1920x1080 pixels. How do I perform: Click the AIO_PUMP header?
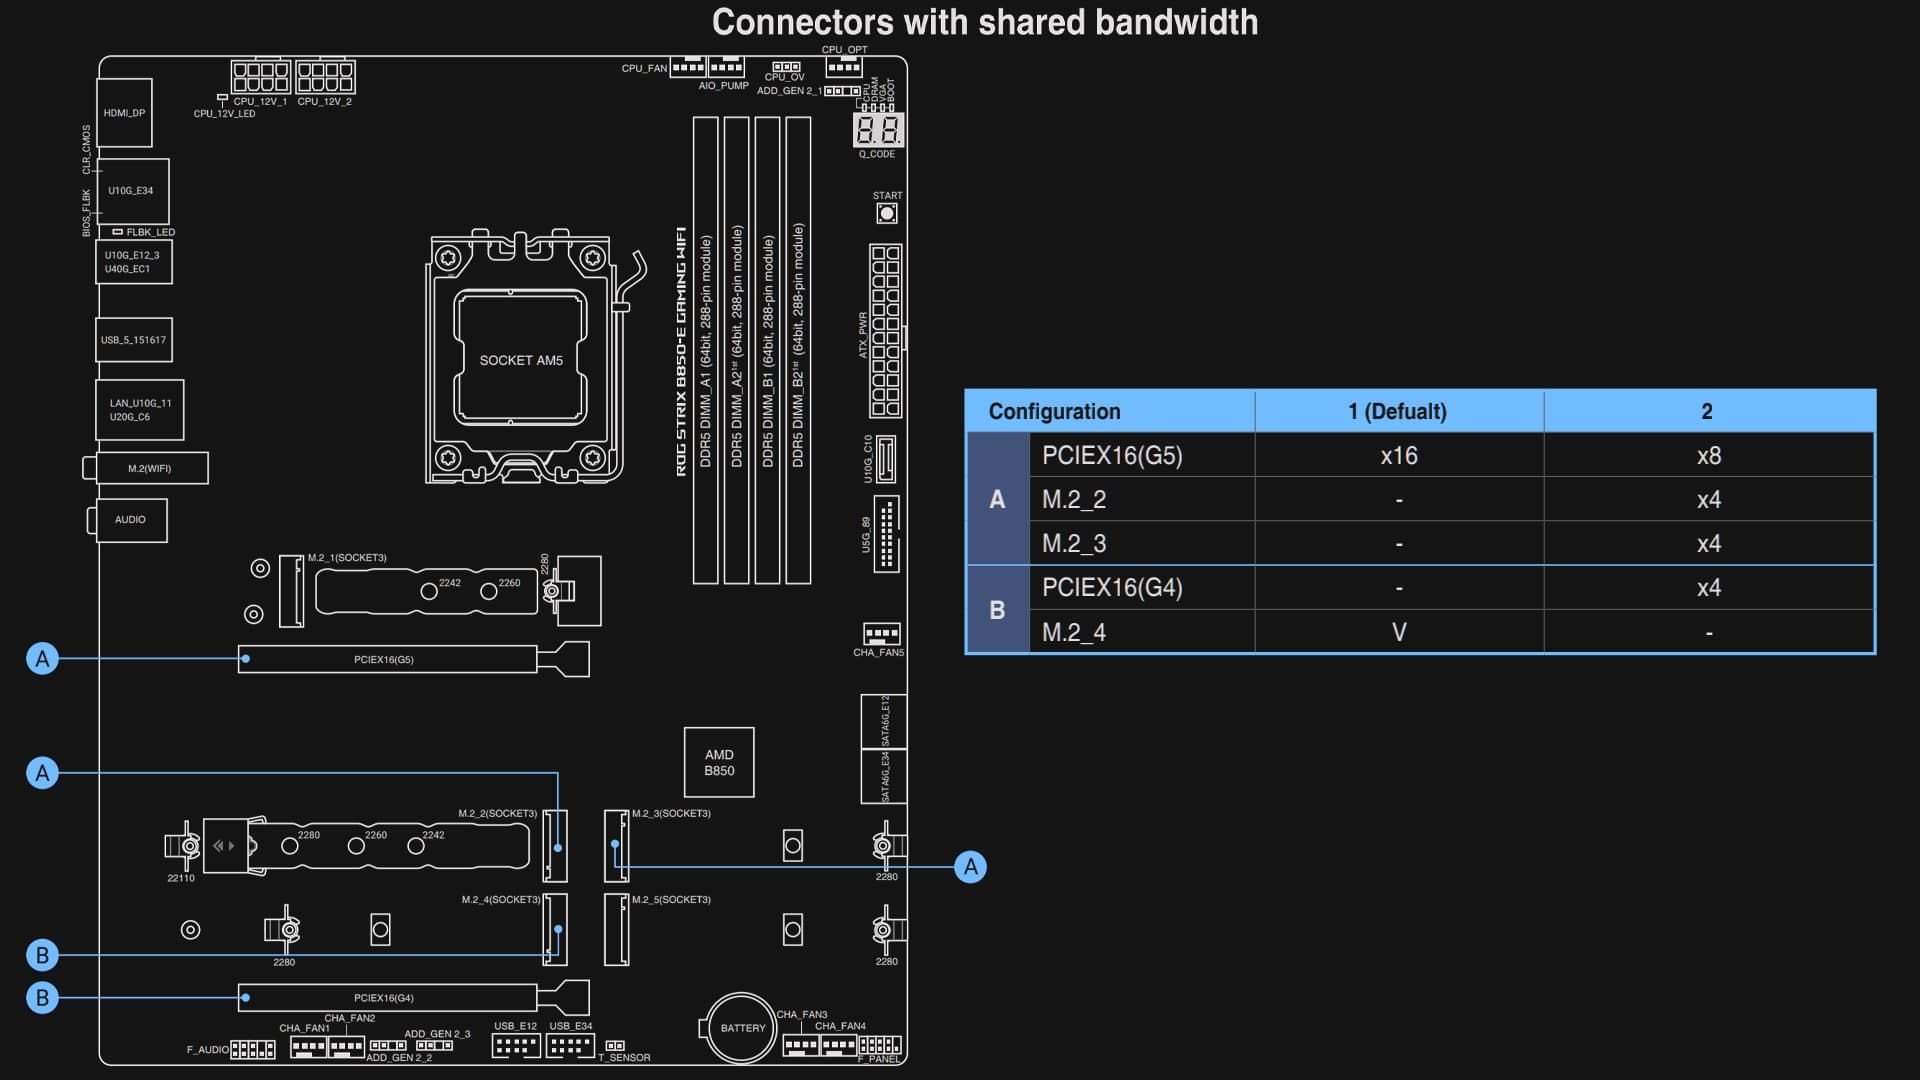726,67
